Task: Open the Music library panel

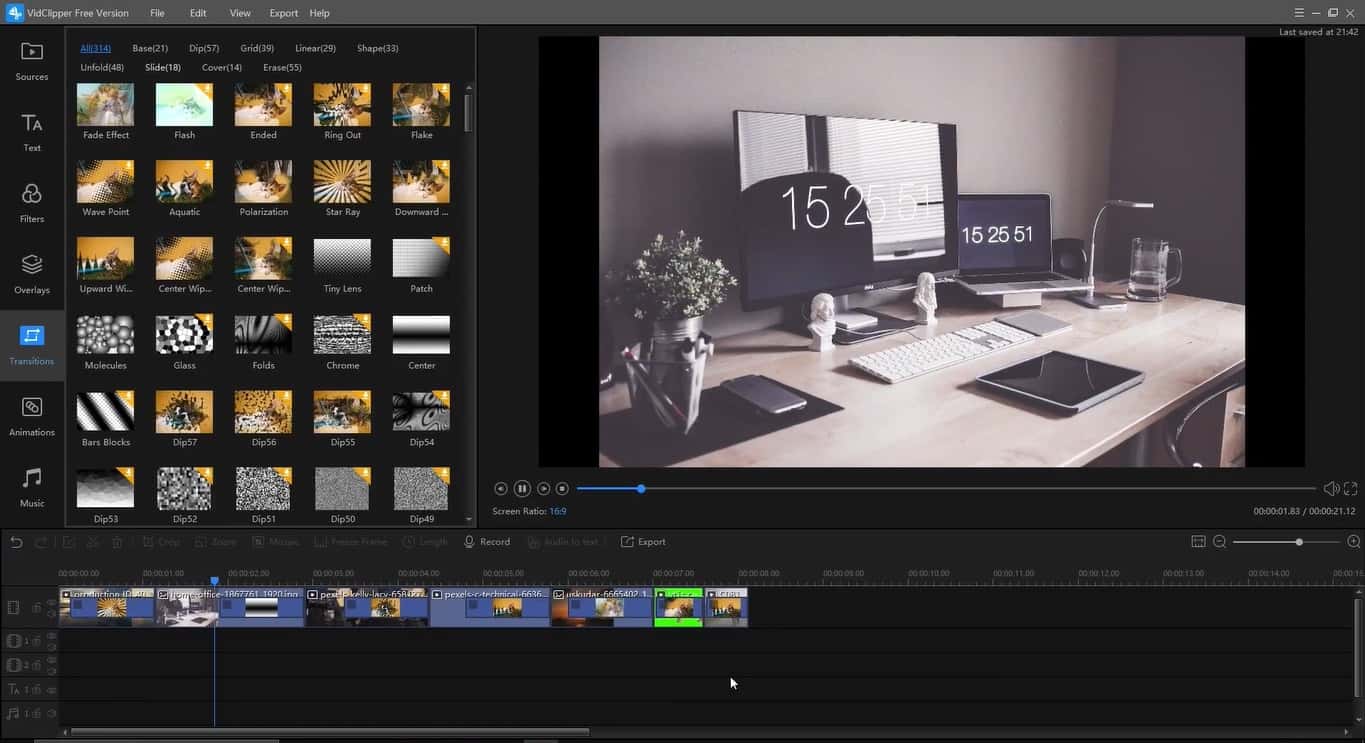Action: click(32, 487)
